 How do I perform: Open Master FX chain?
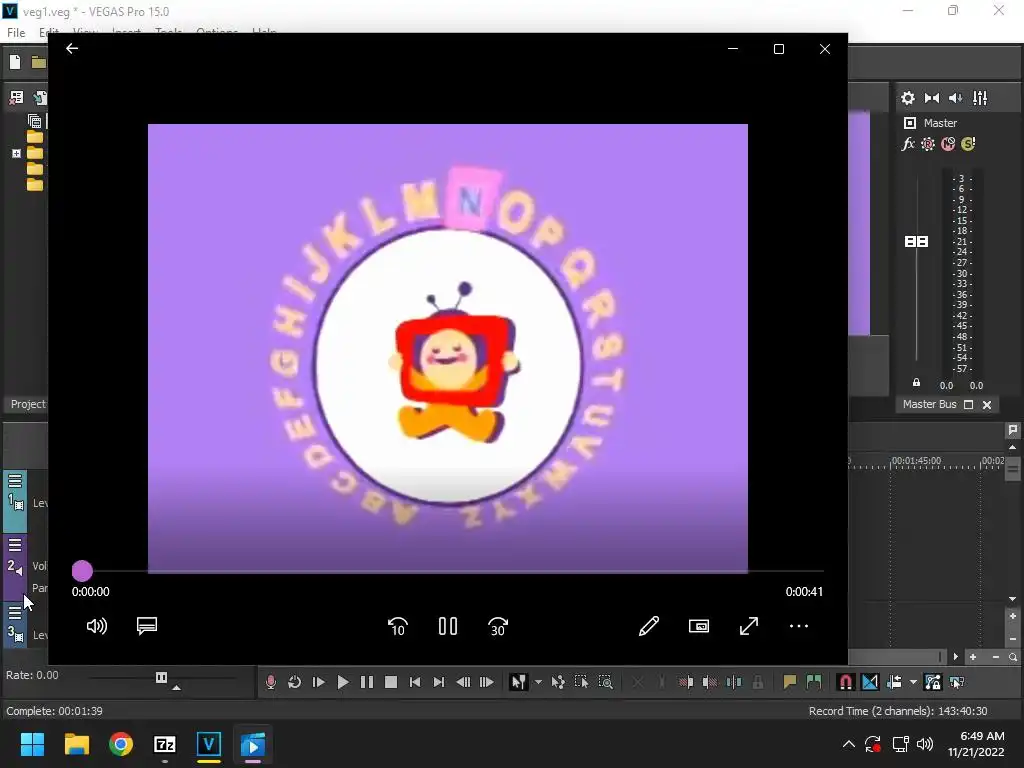(x=908, y=144)
